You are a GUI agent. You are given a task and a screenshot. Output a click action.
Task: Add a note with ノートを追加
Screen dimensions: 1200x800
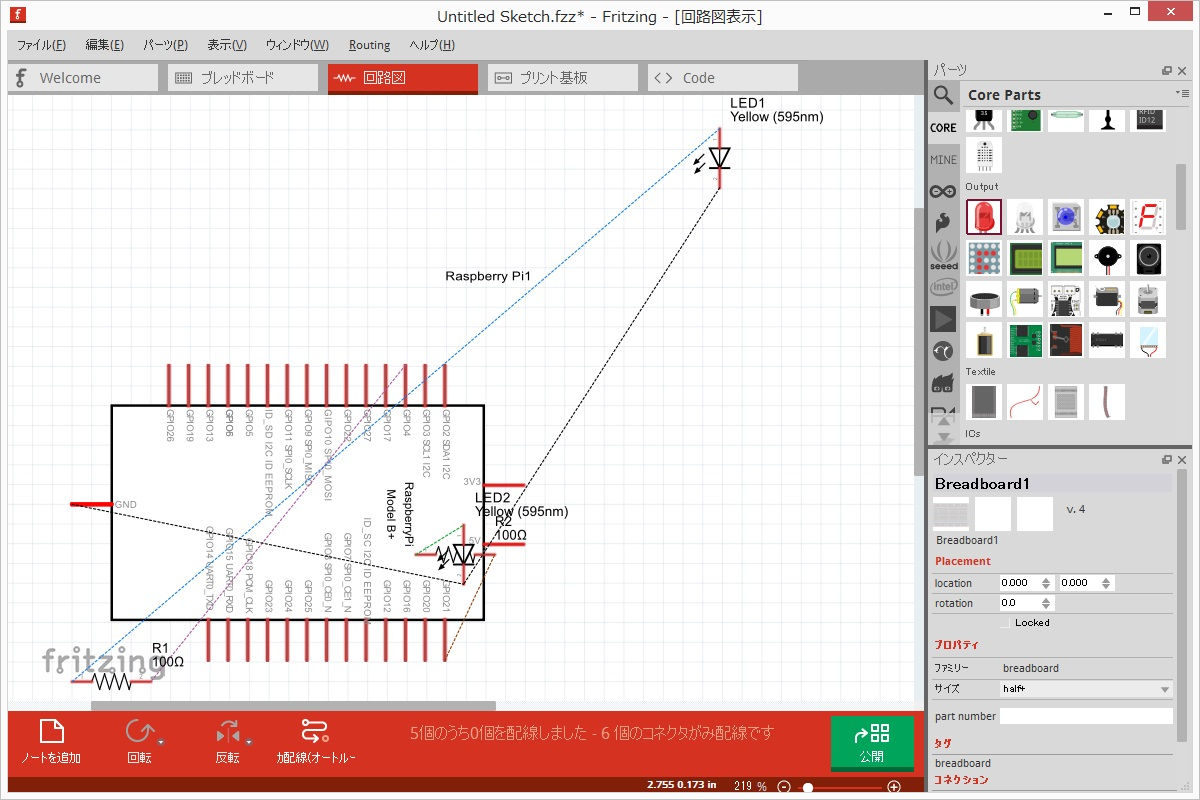point(51,741)
